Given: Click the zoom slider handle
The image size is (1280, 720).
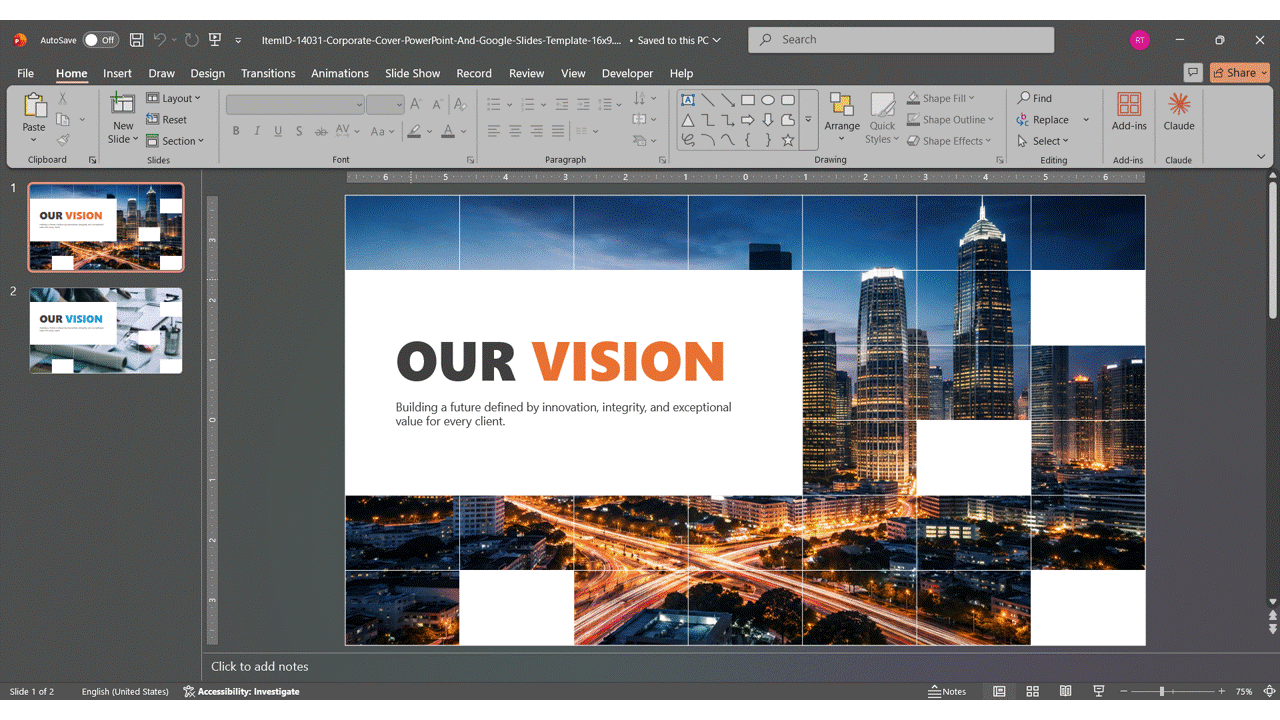Looking at the screenshot, I should (x=1161, y=691).
